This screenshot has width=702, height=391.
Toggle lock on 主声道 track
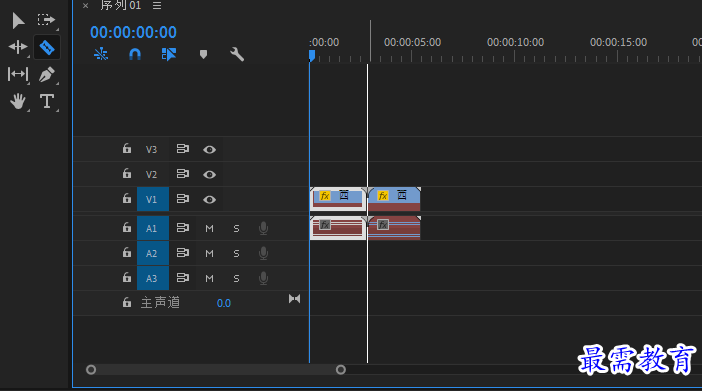tap(127, 303)
